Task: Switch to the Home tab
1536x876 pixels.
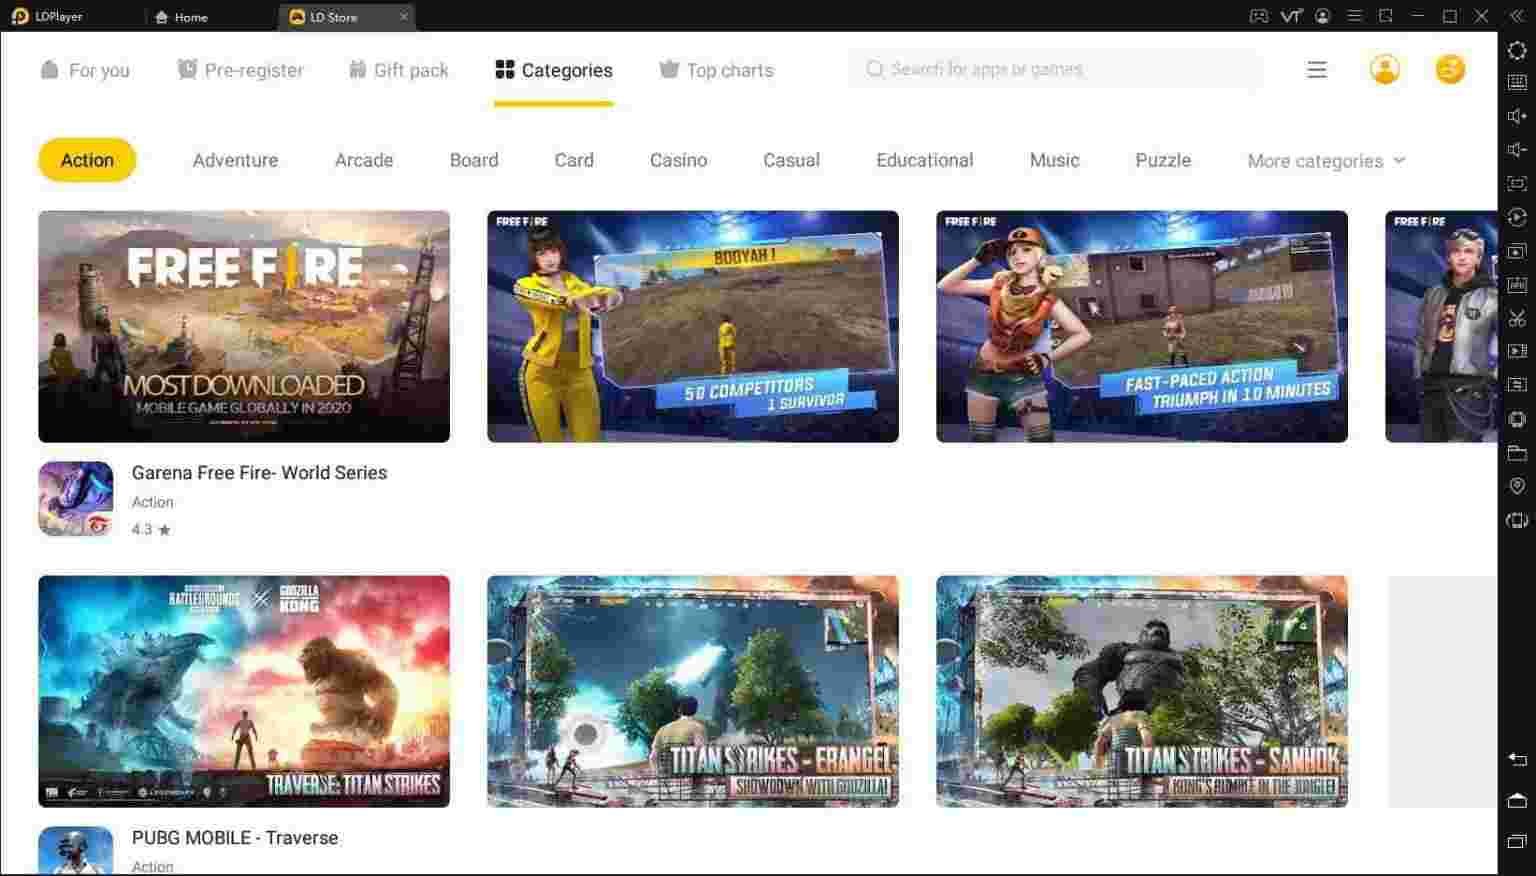Action: 183,17
